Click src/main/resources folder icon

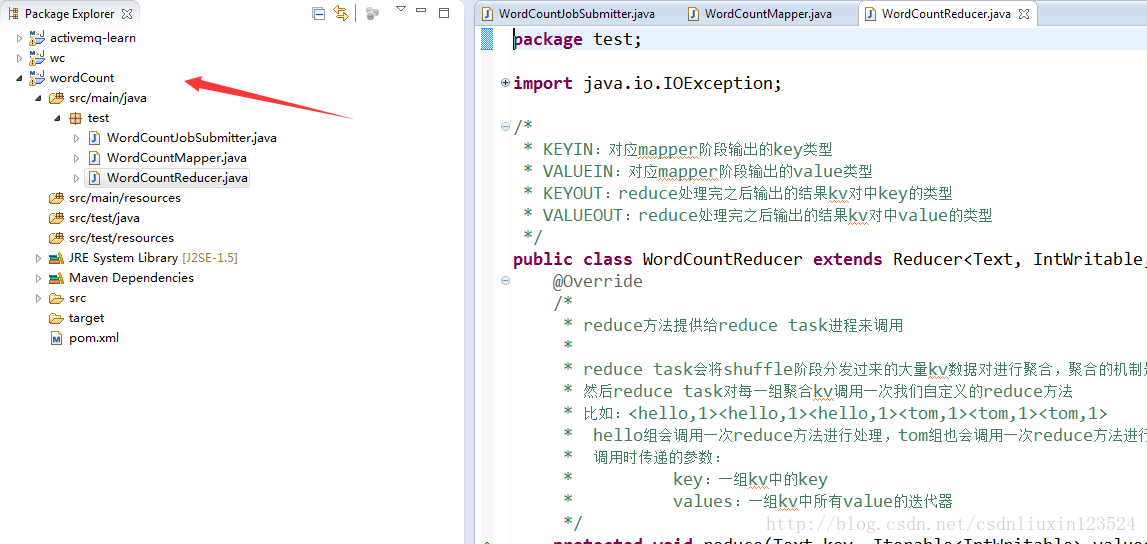[x=56, y=197]
